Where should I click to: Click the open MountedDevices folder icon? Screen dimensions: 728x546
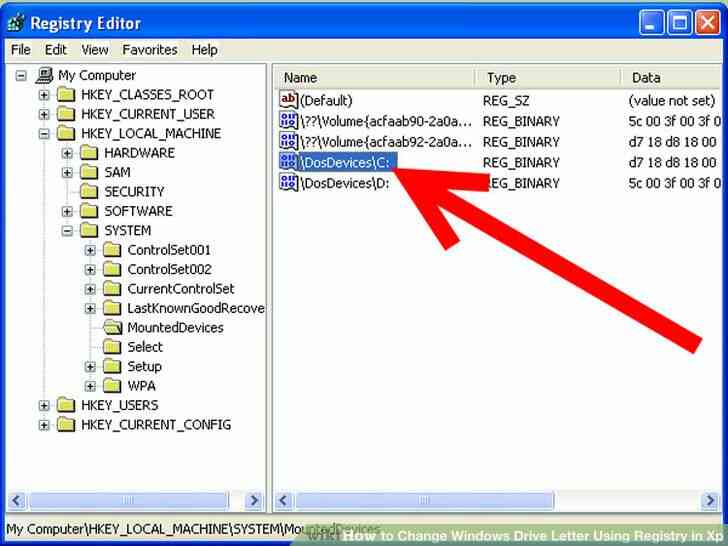(x=113, y=328)
